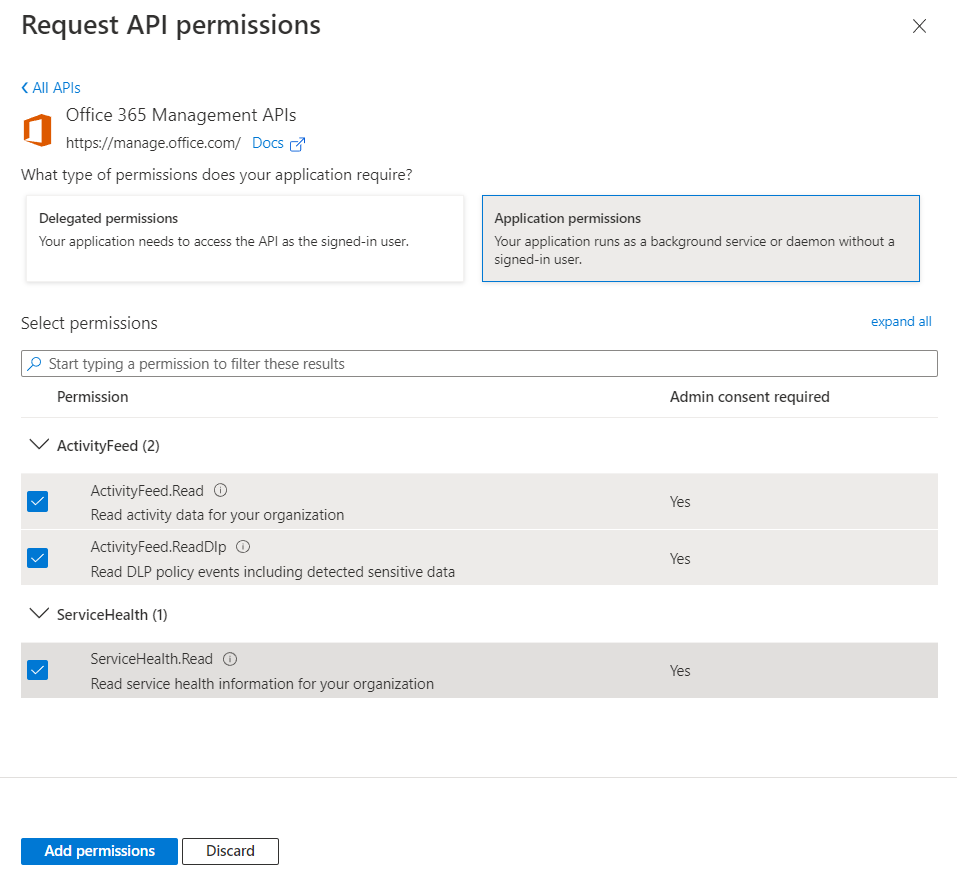Select Delegated permissions card

tap(245, 239)
